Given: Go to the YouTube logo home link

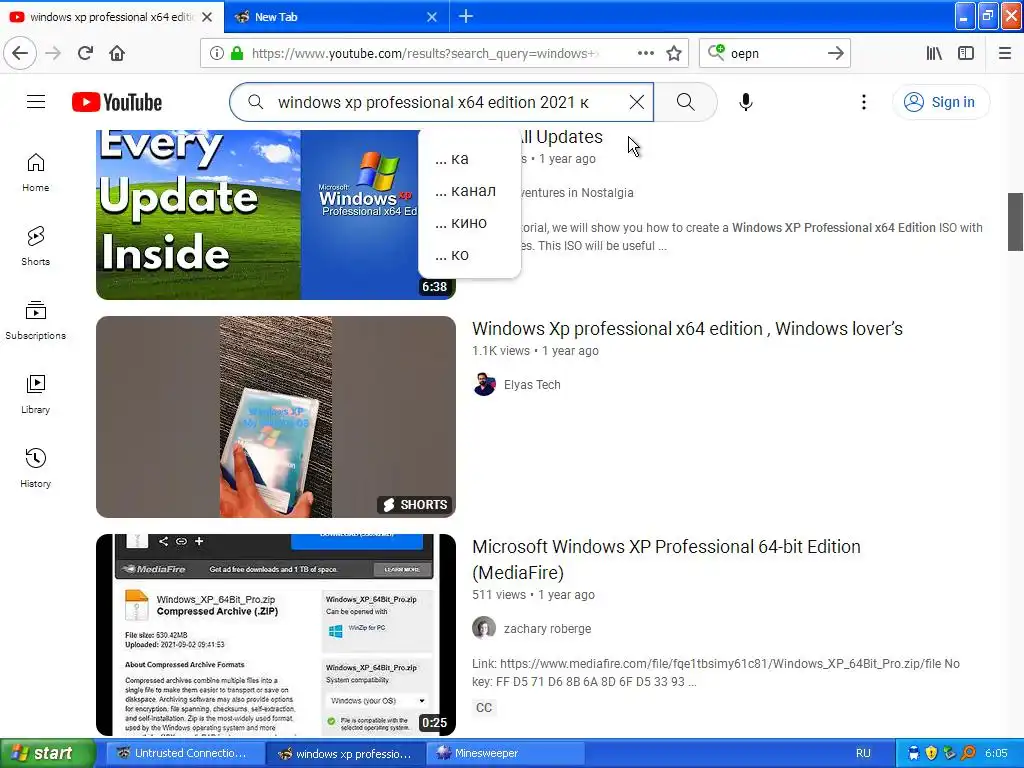Looking at the screenshot, I should [x=117, y=102].
